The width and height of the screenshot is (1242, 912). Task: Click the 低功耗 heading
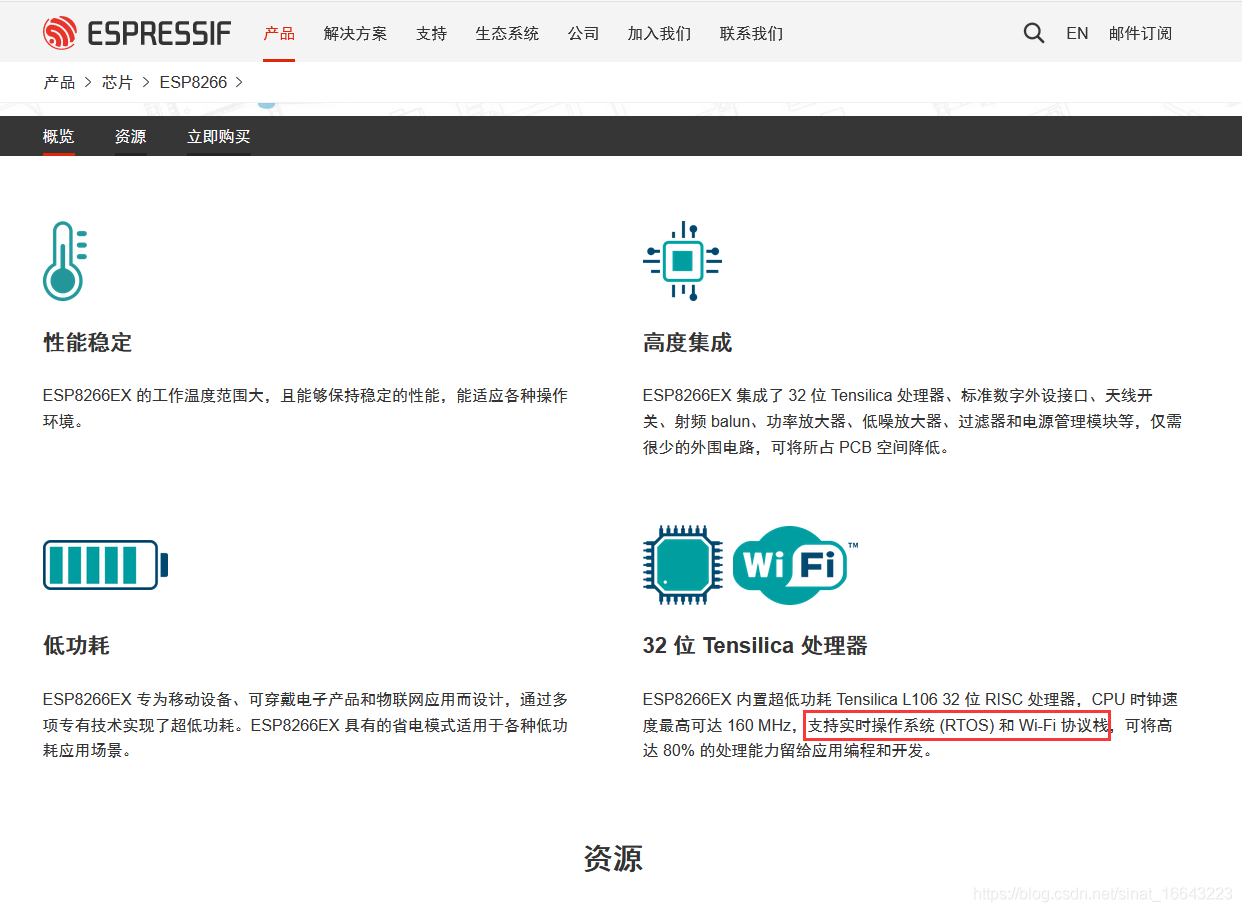76,645
